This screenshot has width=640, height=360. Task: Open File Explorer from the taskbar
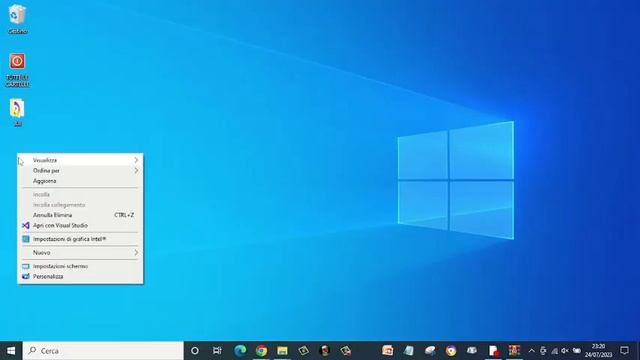coord(282,351)
